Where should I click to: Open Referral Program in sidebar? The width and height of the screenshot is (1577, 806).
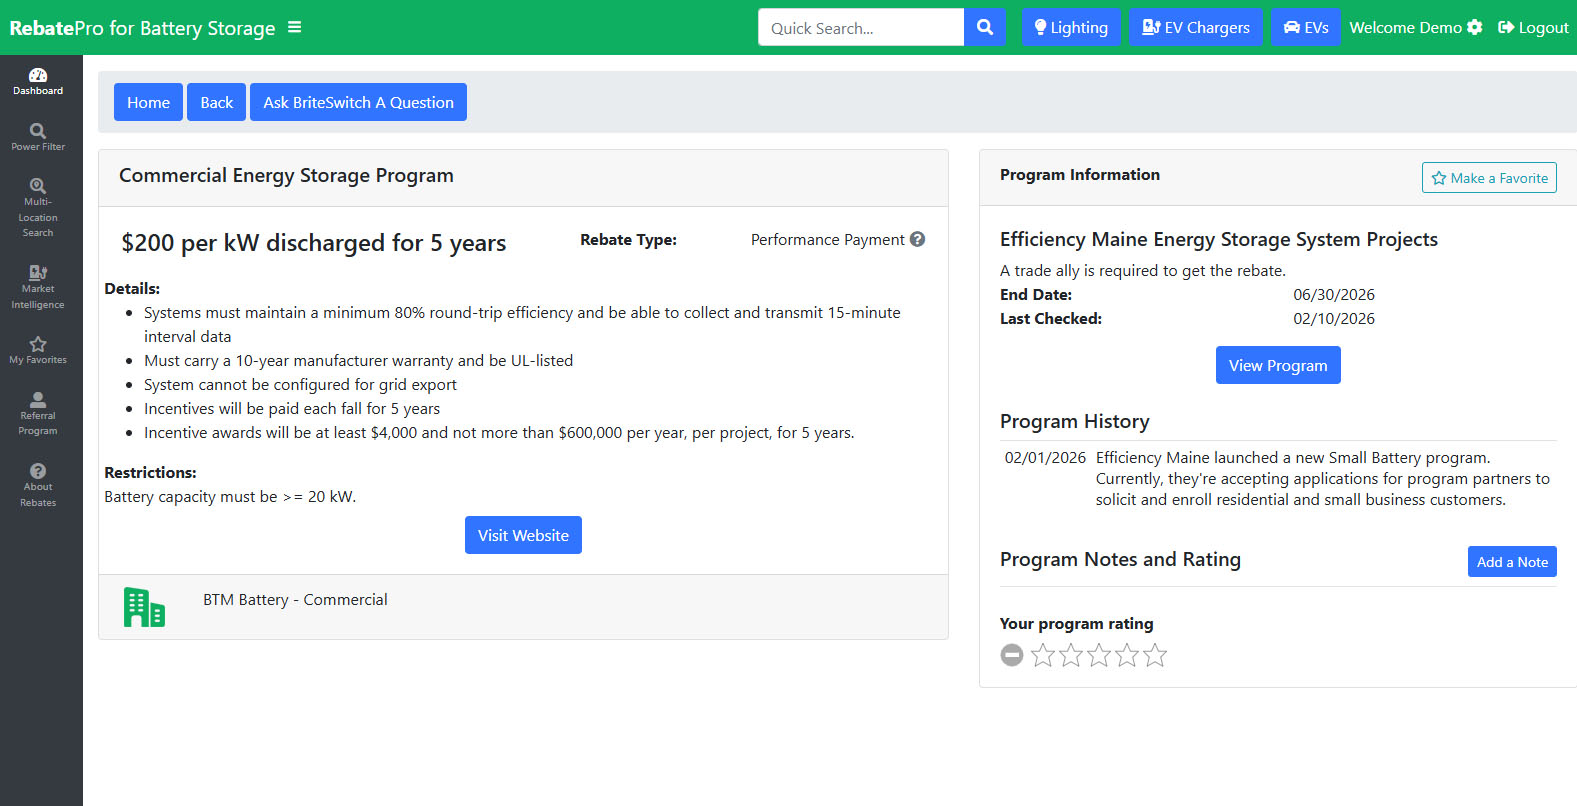(x=38, y=414)
